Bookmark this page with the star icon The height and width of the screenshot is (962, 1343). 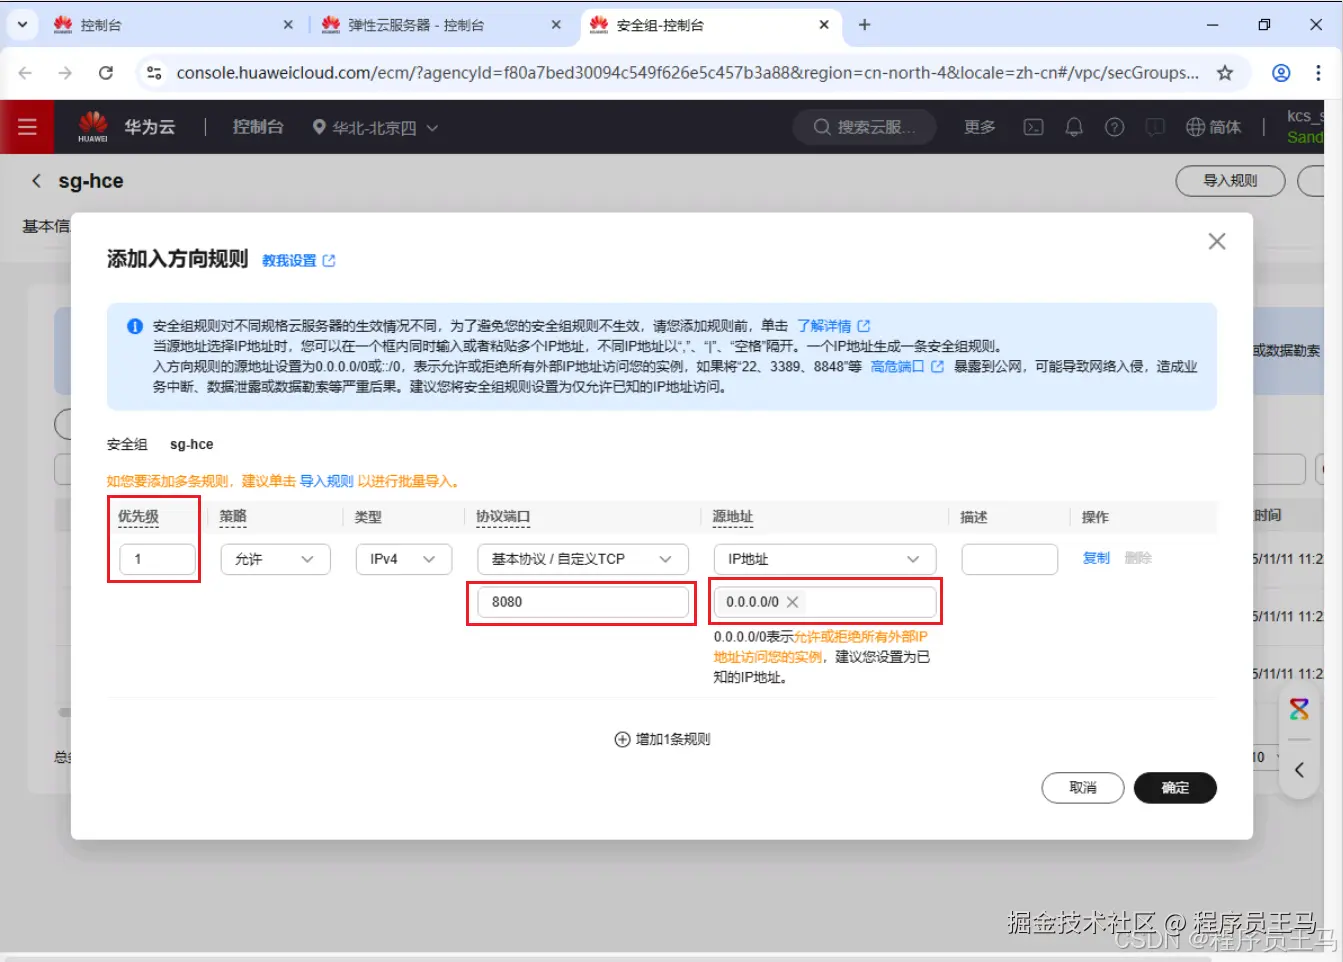coord(1225,73)
